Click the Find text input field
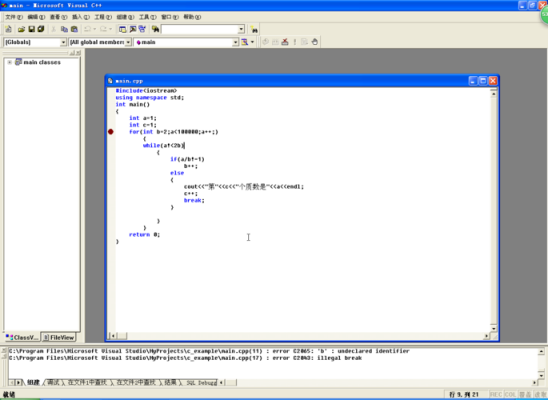The height and width of the screenshot is (400, 548). pyautogui.click(x=203, y=29)
